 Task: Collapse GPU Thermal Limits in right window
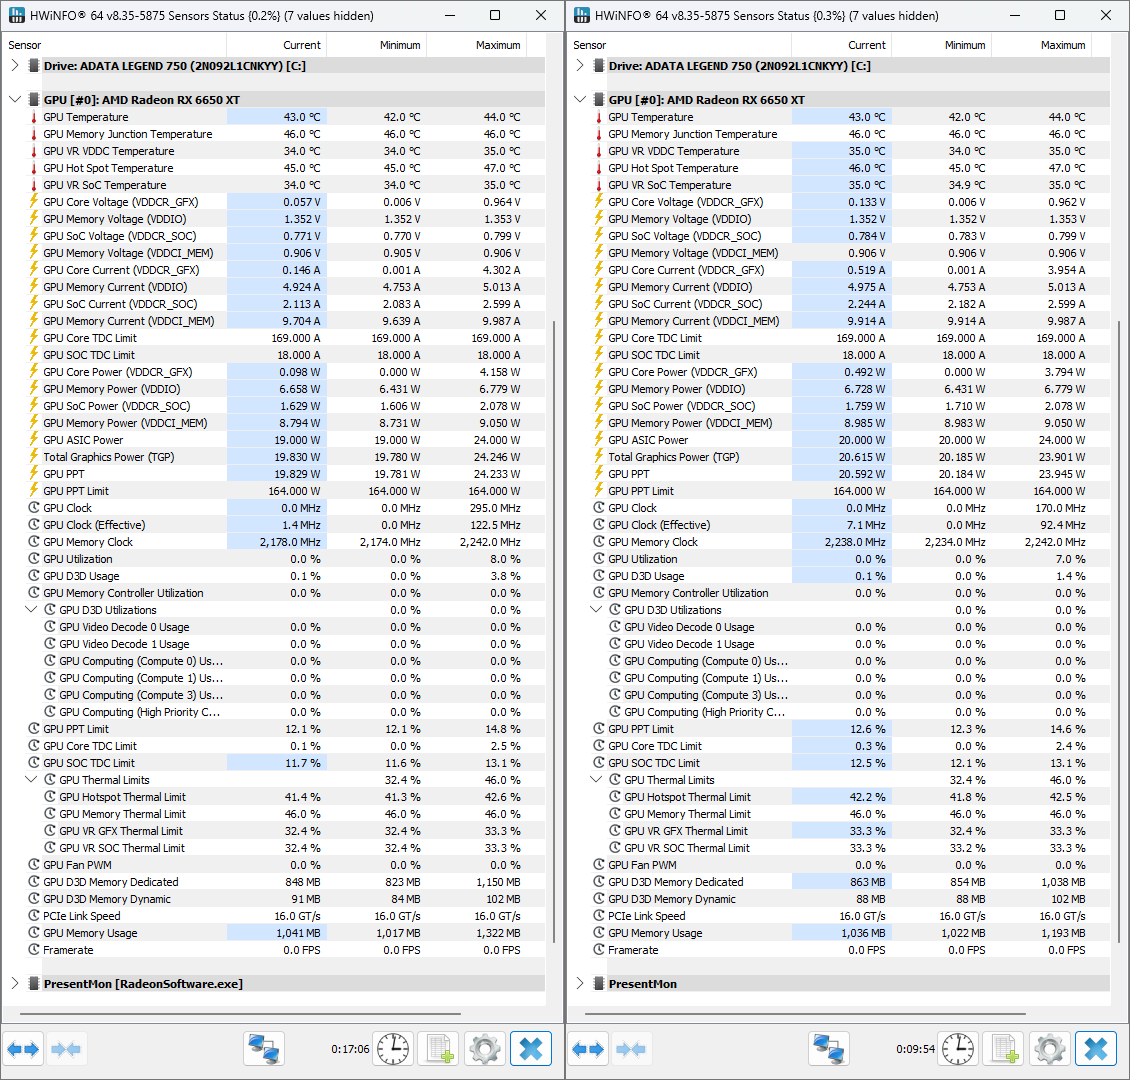[596, 780]
